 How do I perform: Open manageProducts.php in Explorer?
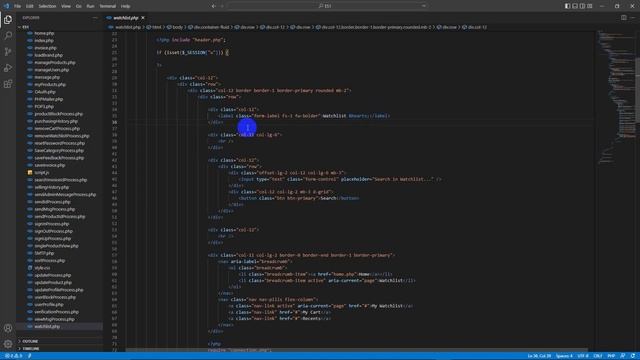[x=55, y=63]
